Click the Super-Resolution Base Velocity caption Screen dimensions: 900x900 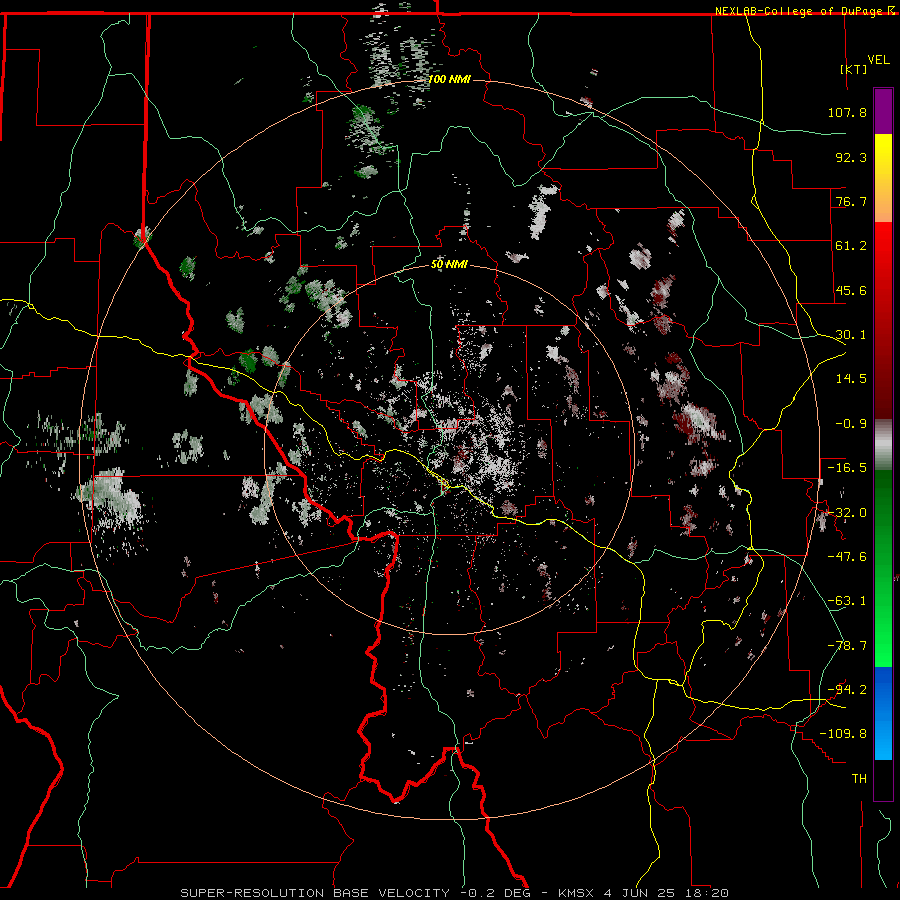pos(455,893)
